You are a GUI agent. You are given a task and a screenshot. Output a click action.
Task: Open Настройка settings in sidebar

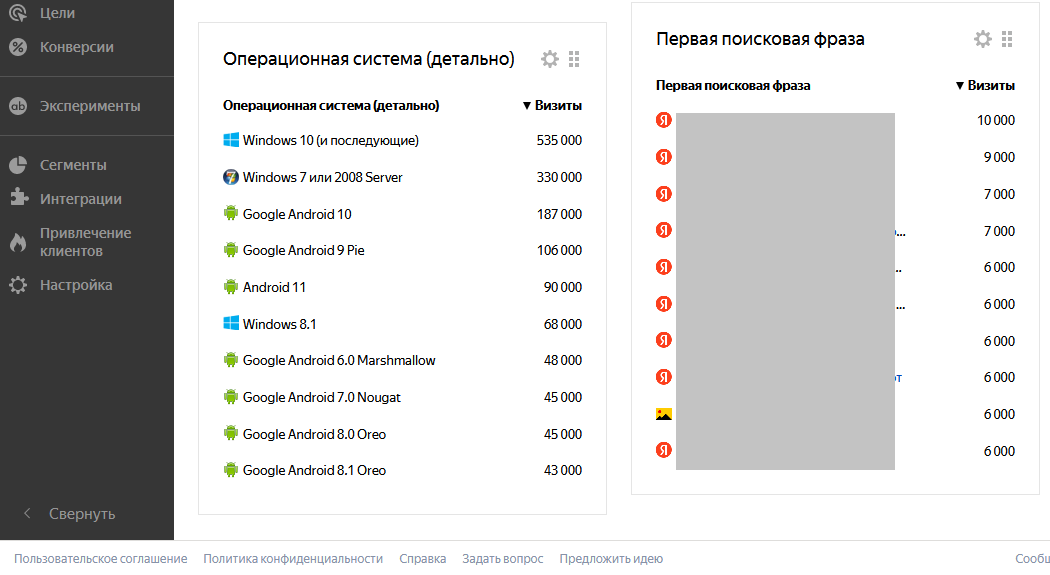point(76,285)
